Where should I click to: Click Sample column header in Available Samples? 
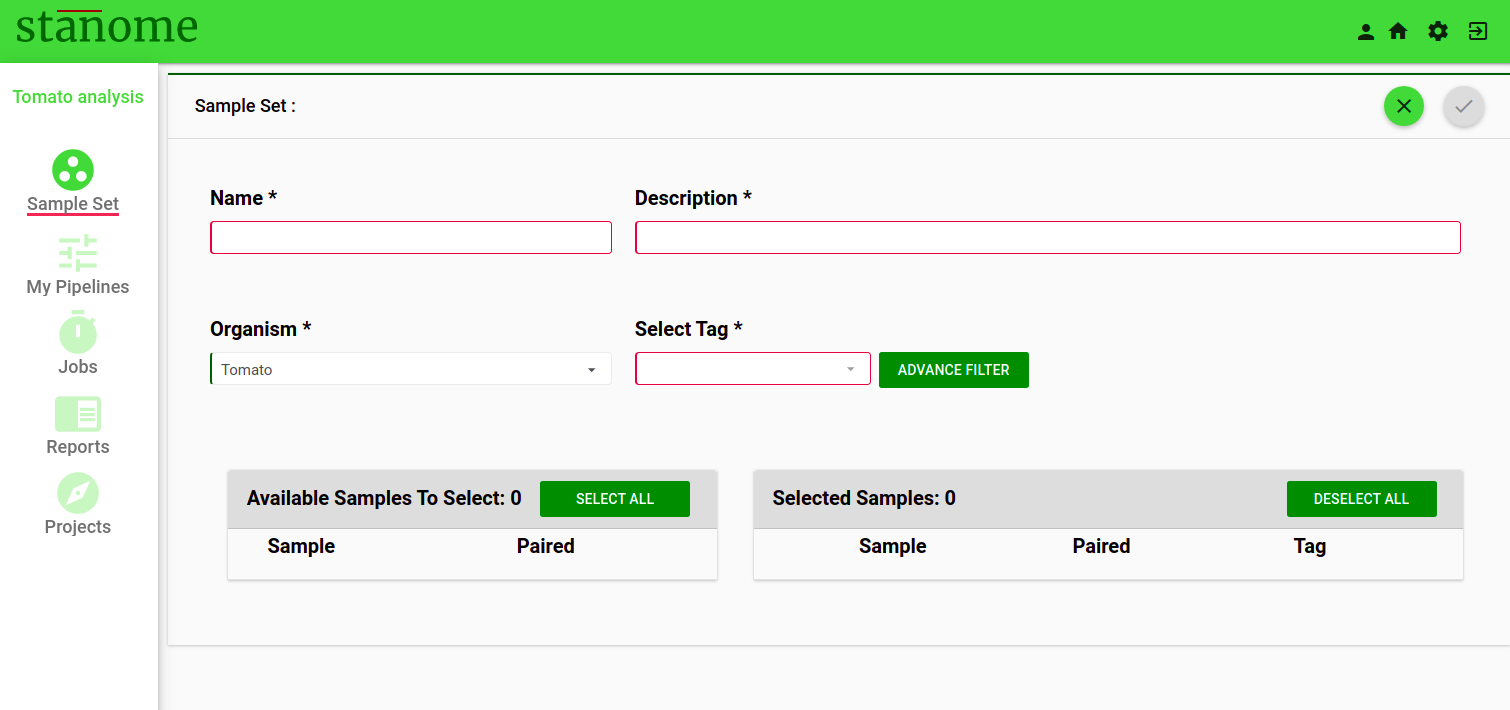coord(301,546)
